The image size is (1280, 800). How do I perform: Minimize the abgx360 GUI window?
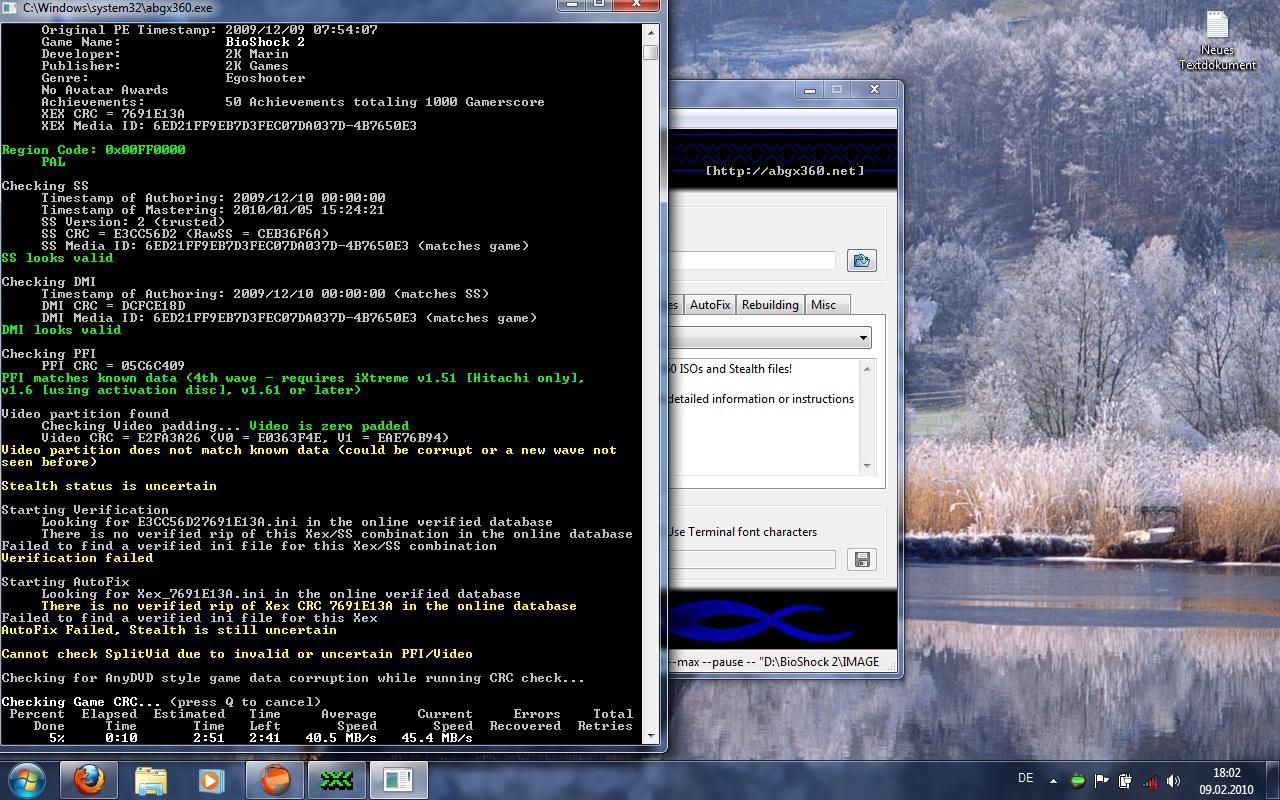pos(808,89)
